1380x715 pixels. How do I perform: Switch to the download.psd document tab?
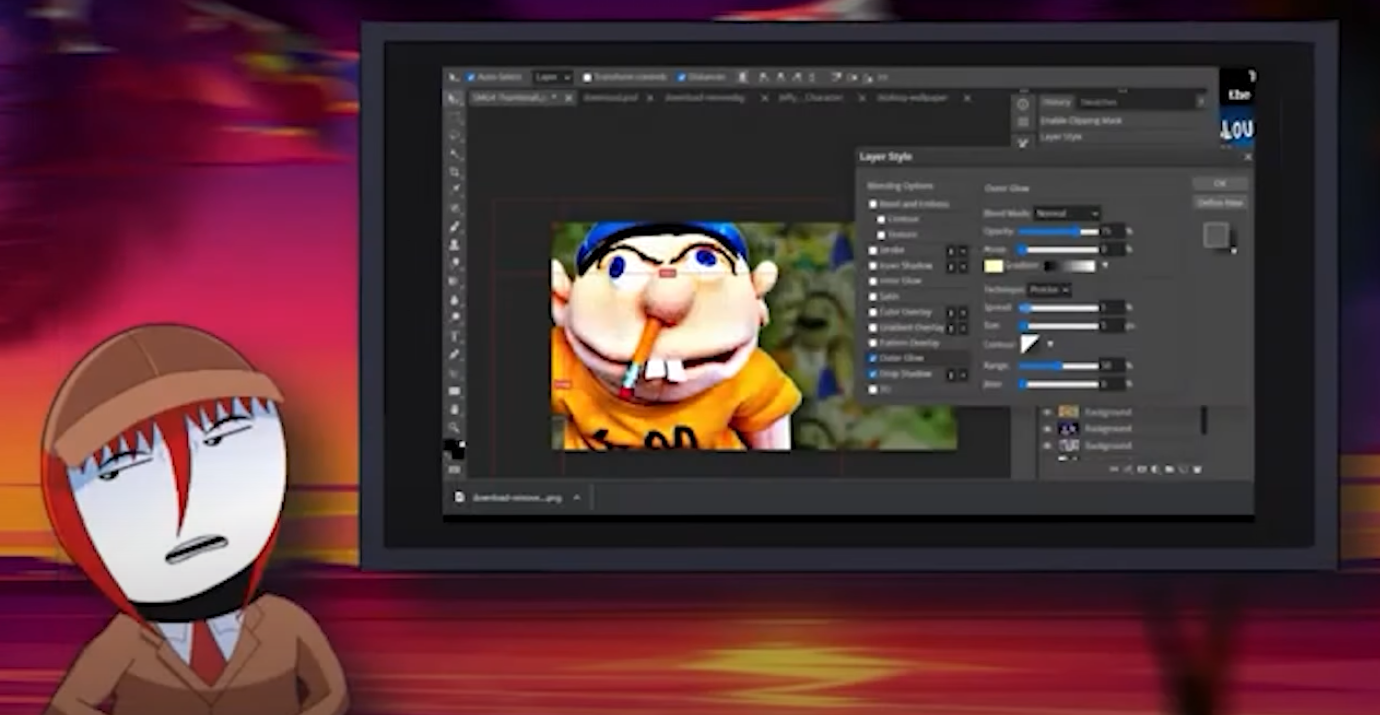[610, 98]
